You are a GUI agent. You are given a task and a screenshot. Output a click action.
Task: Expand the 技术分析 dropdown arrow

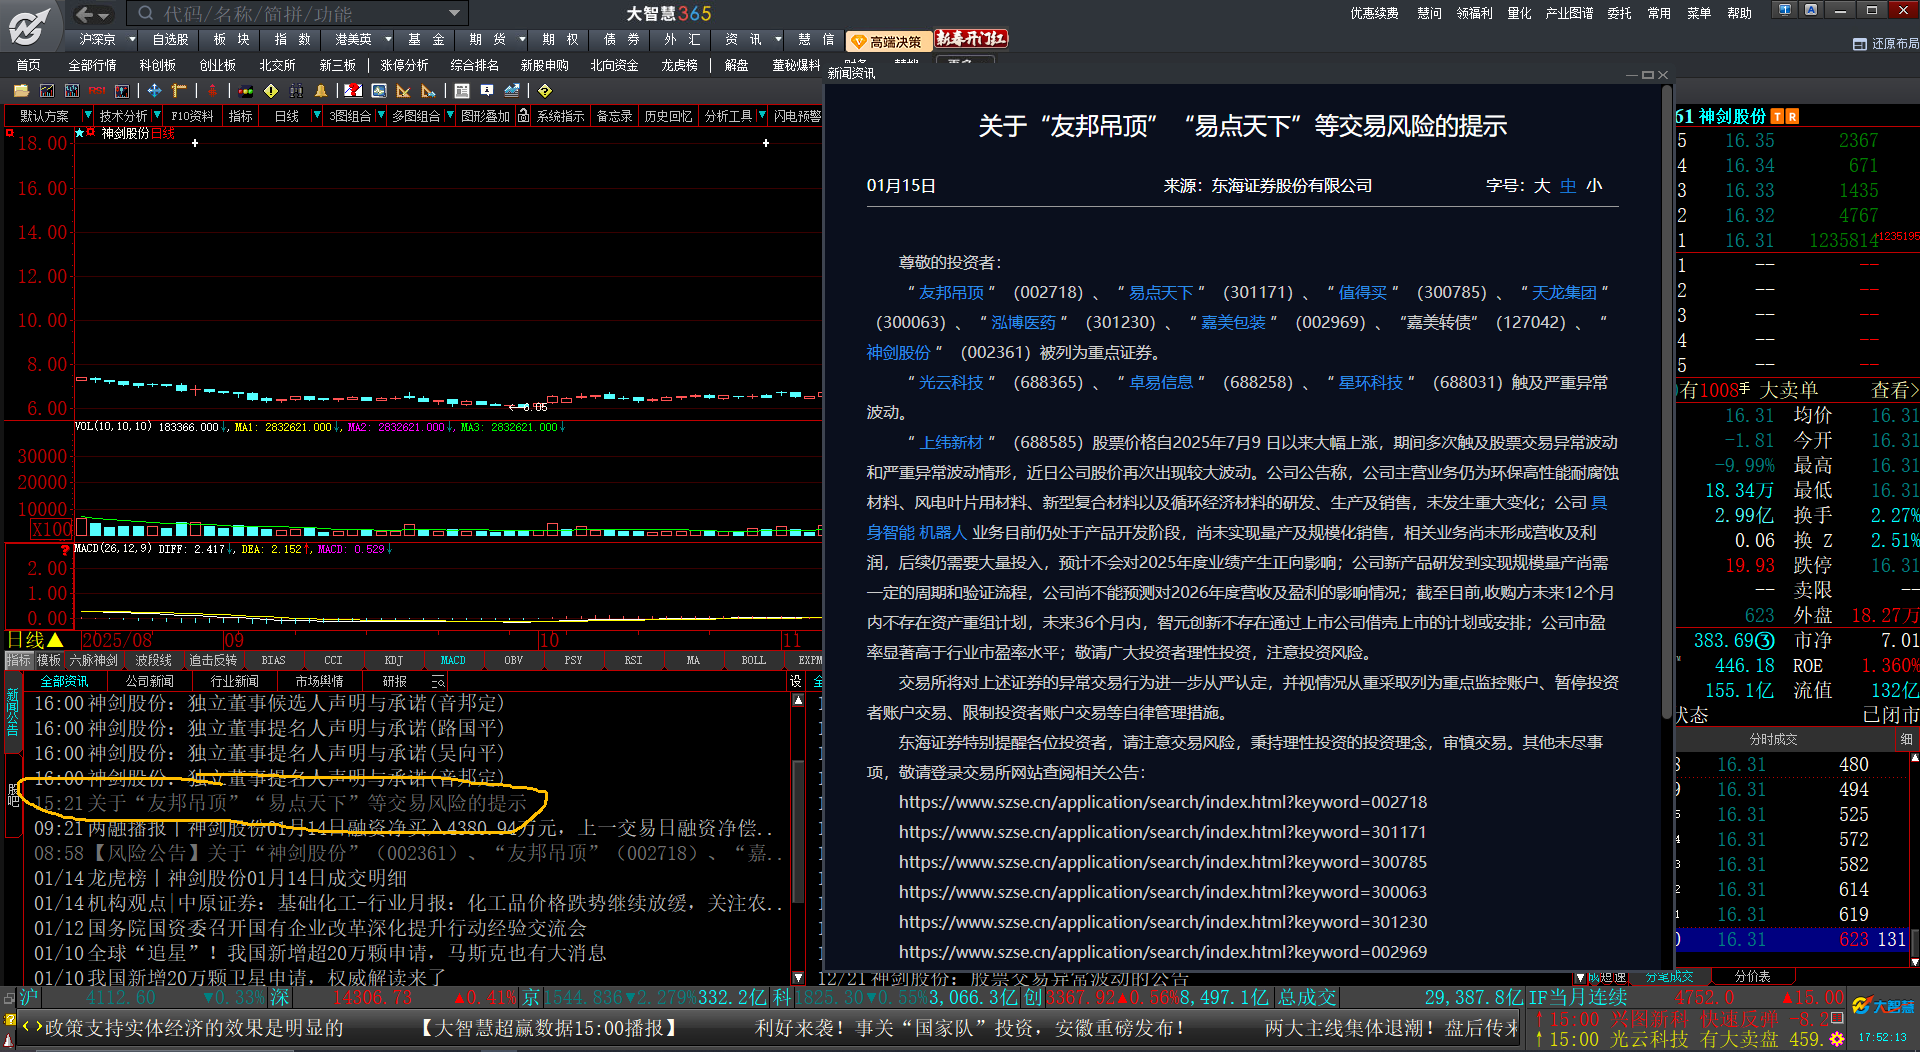[x=157, y=116]
